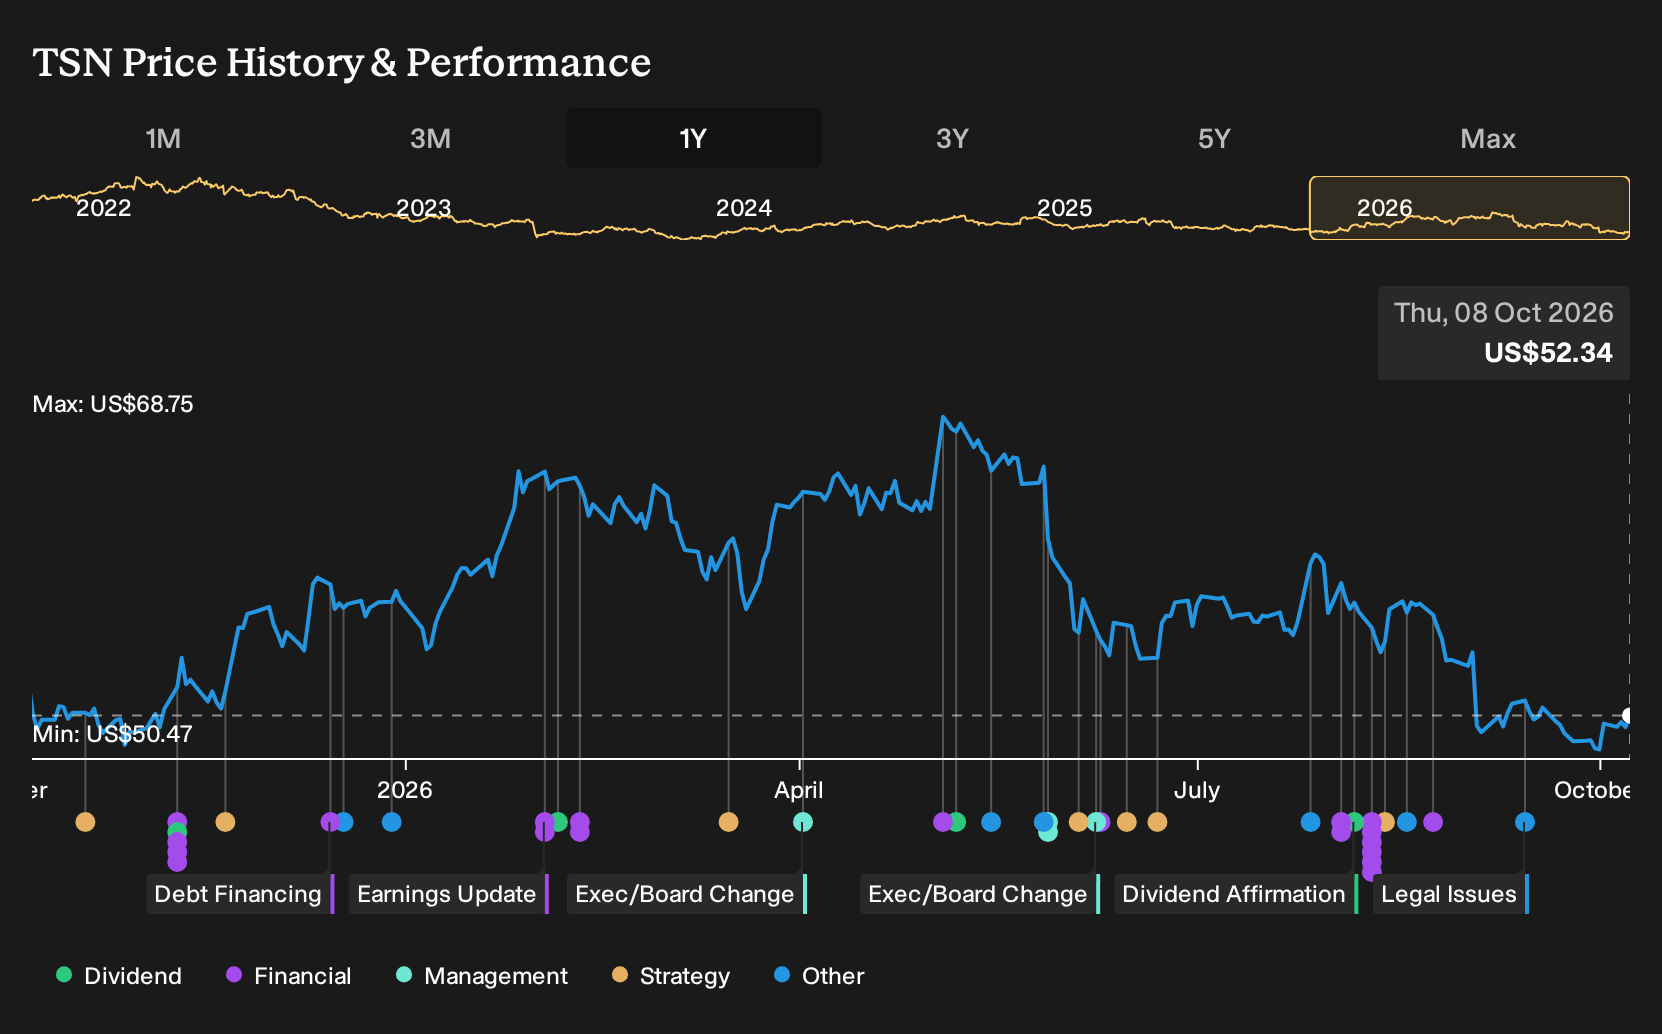Screen dimensions: 1662x1034
Task: Open the Dividend Affirmation event label
Action: 1235,894
